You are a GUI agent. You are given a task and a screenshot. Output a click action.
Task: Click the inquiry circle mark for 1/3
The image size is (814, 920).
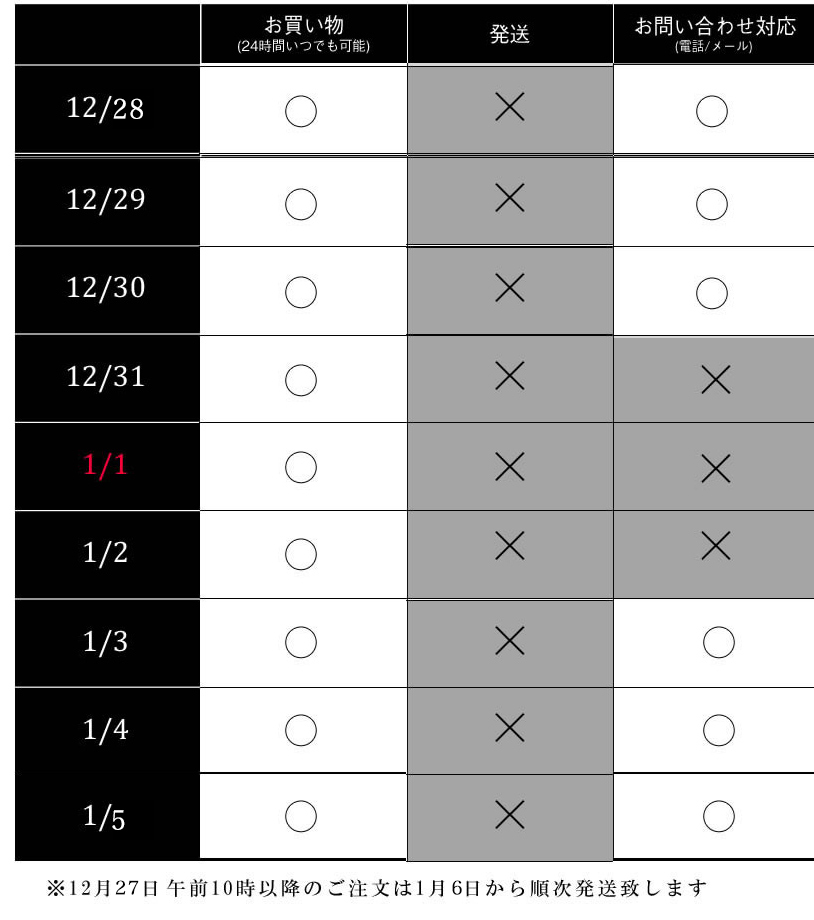[718, 642]
